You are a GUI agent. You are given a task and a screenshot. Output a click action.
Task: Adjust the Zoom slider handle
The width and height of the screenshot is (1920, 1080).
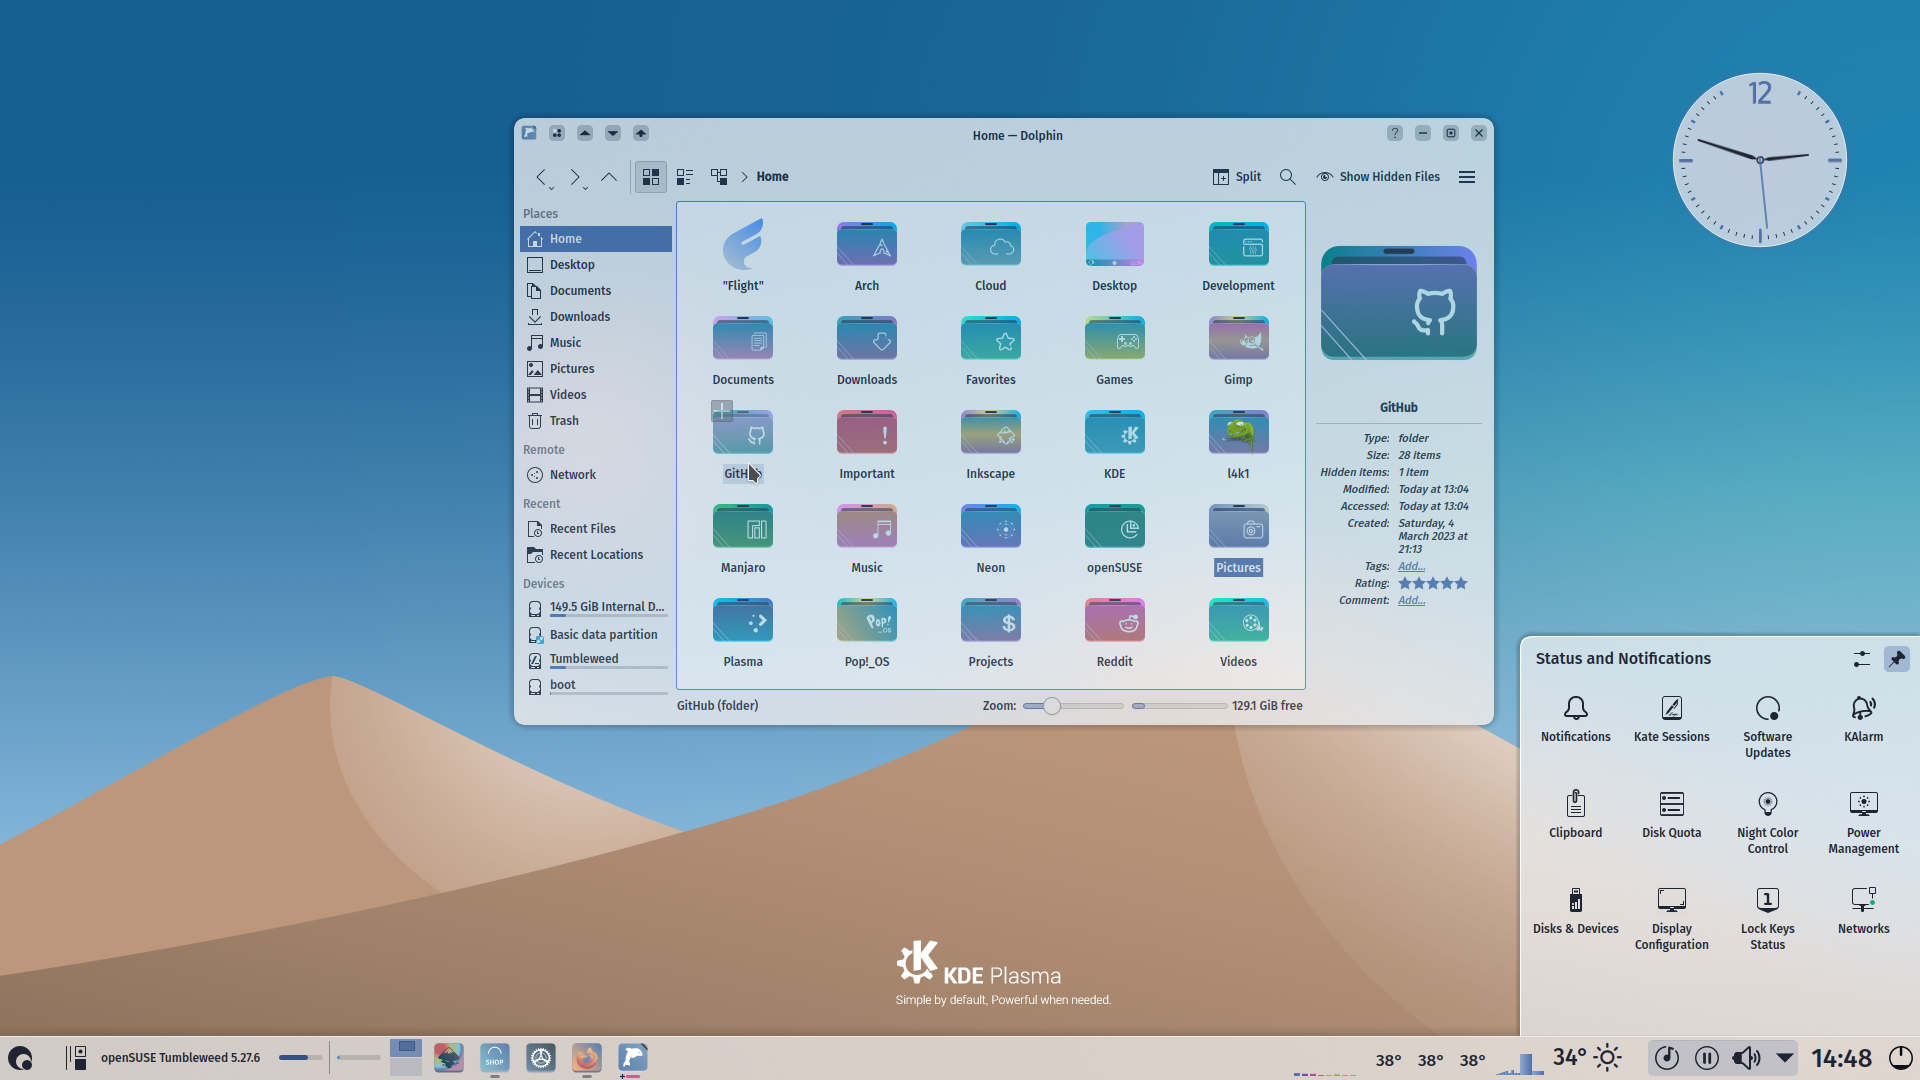[x=1051, y=706]
